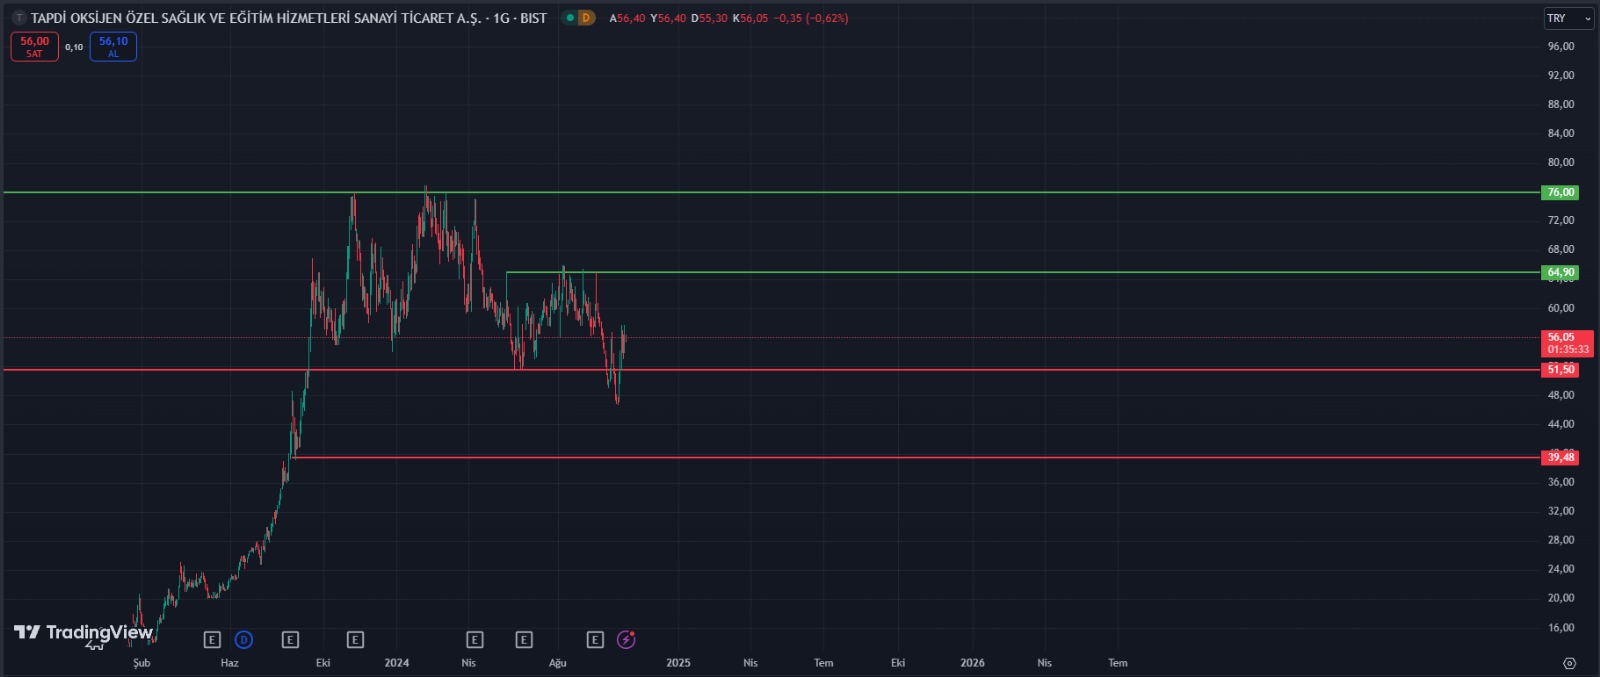Click the low value D55,30
The width and height of the screenshot is (1600, 677).
[x=709, y=18]
